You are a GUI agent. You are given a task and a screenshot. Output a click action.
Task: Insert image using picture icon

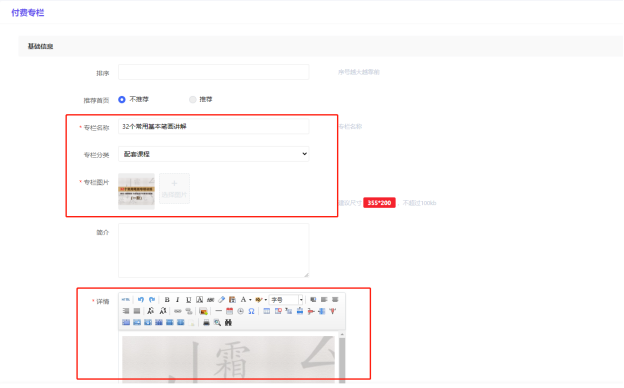[203, 311]
